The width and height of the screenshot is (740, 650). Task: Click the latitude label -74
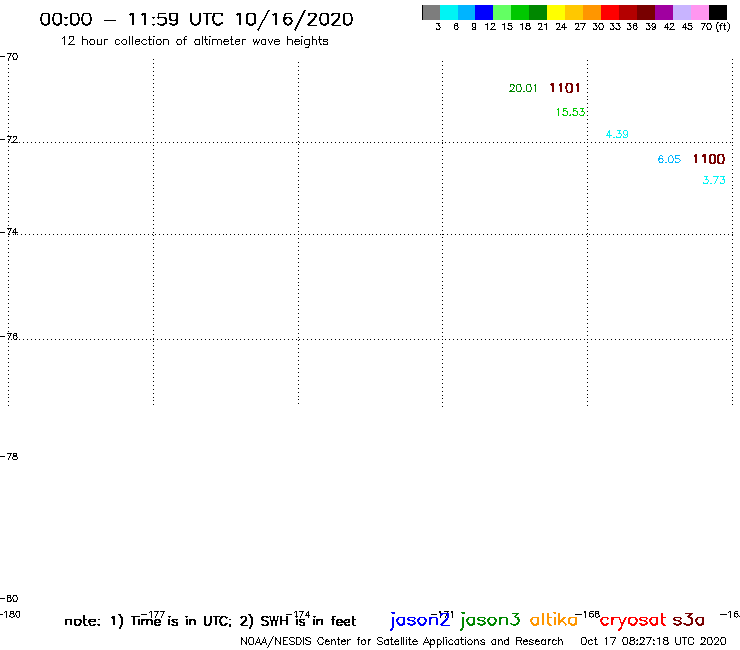point(9,231)
